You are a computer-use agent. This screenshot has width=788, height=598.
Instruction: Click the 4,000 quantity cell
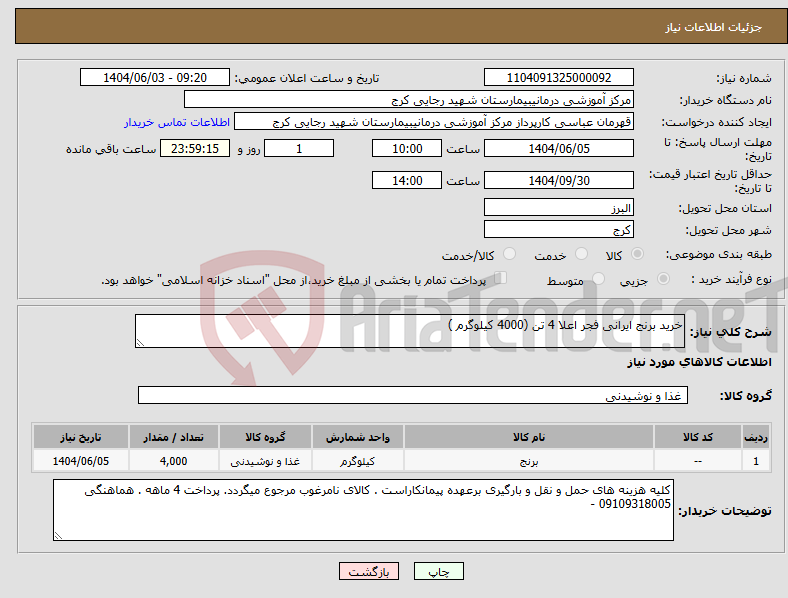coord(173,461)
